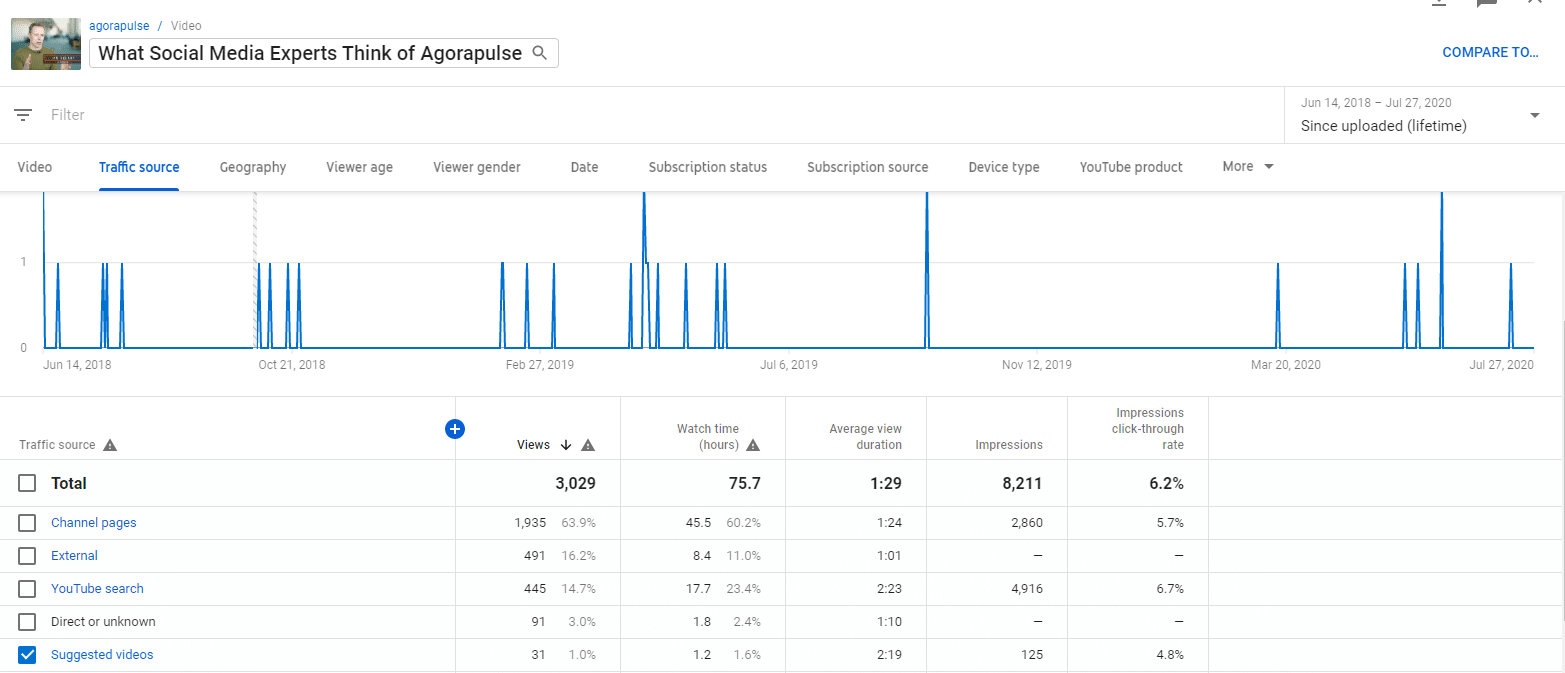Click the sort arrow next to Views
Image resolution: width=1565 pixels, height=673 pixels.
click(x=566, y=445)
